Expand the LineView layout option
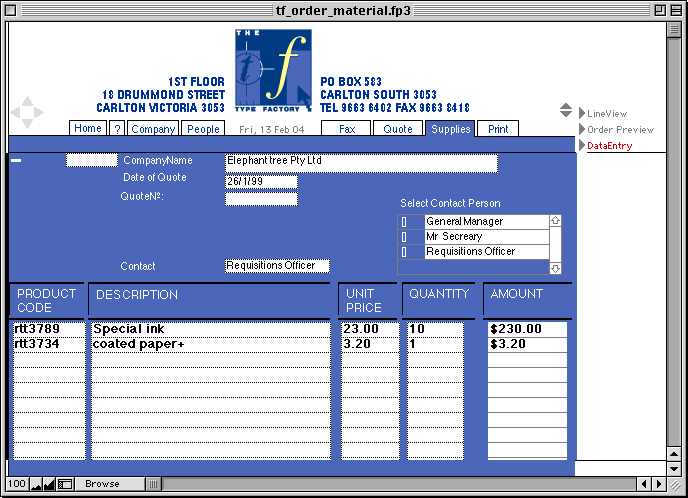Viewport: 688px width, 498px height. click(582, 114)
